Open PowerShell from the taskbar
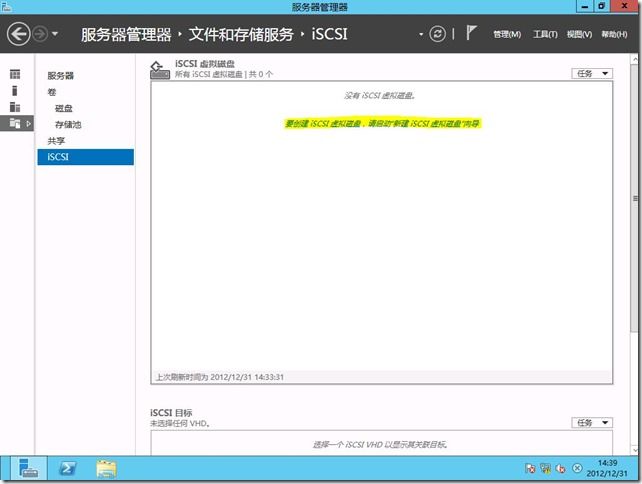 [68, 468]
